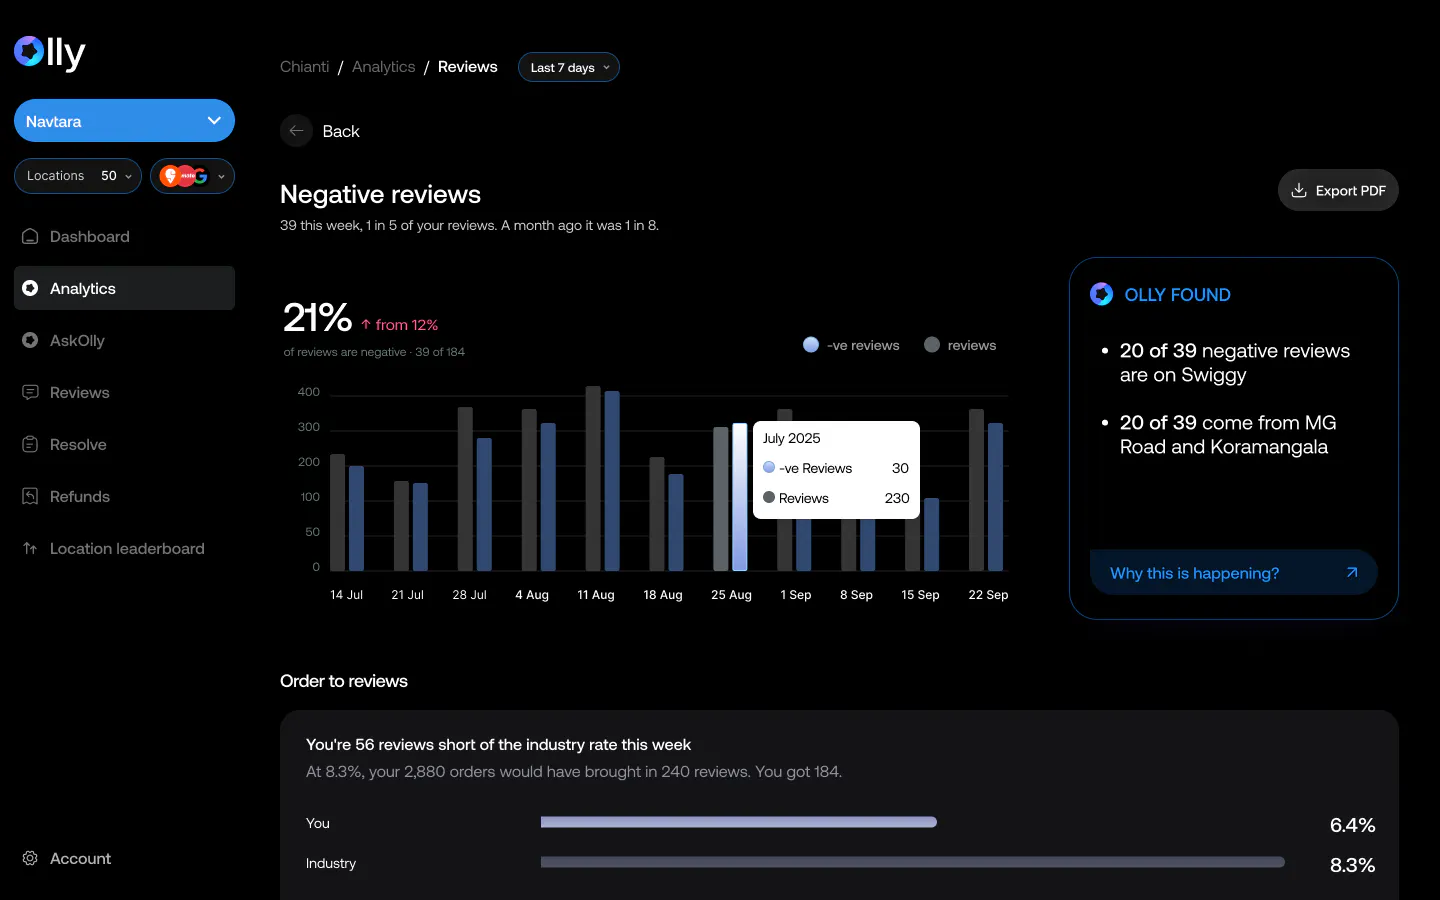Toggle the grey reviews legend series
1440x900 pixels.
click(x=960, y=345)
